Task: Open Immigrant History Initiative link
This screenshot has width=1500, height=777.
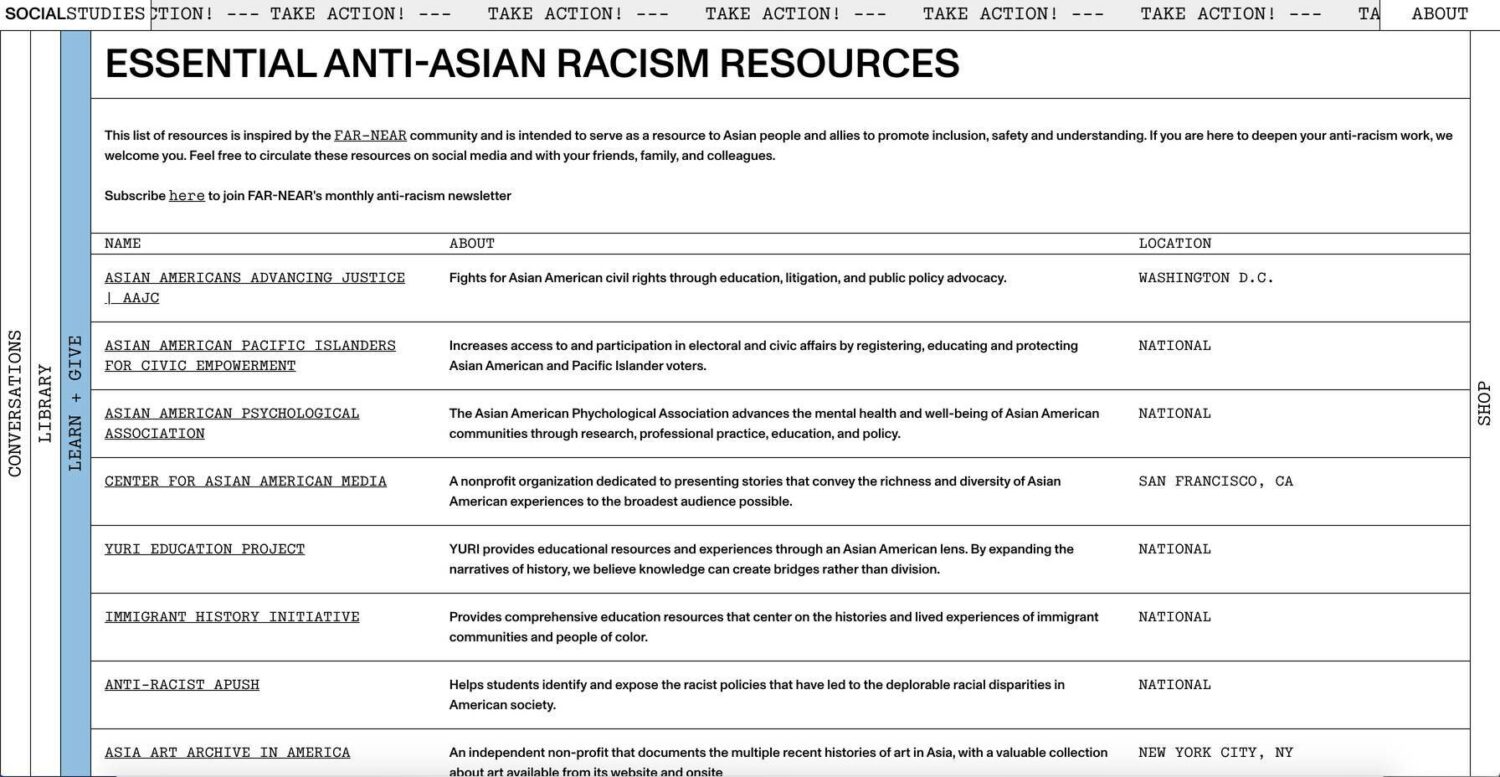Action: click(232, 617)
